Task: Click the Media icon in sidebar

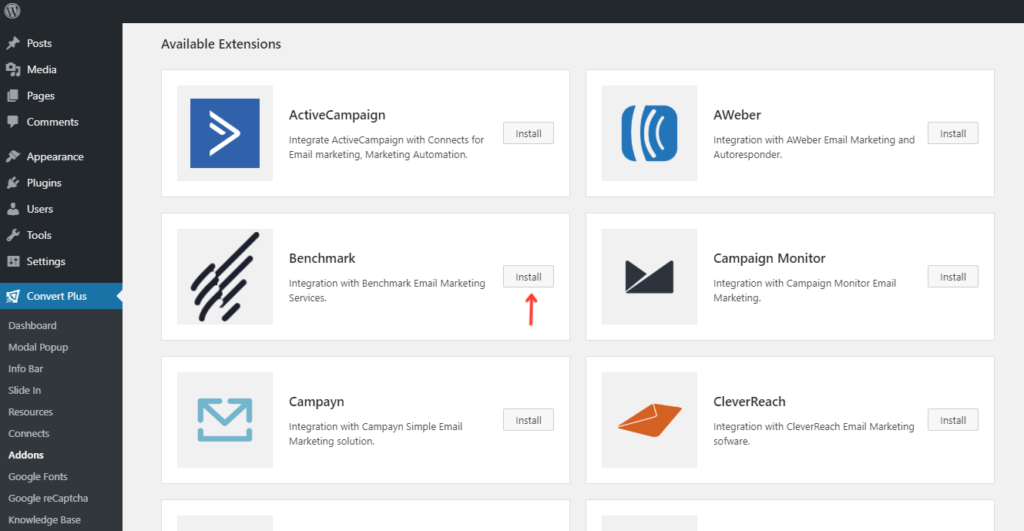Action: point(13,69)
